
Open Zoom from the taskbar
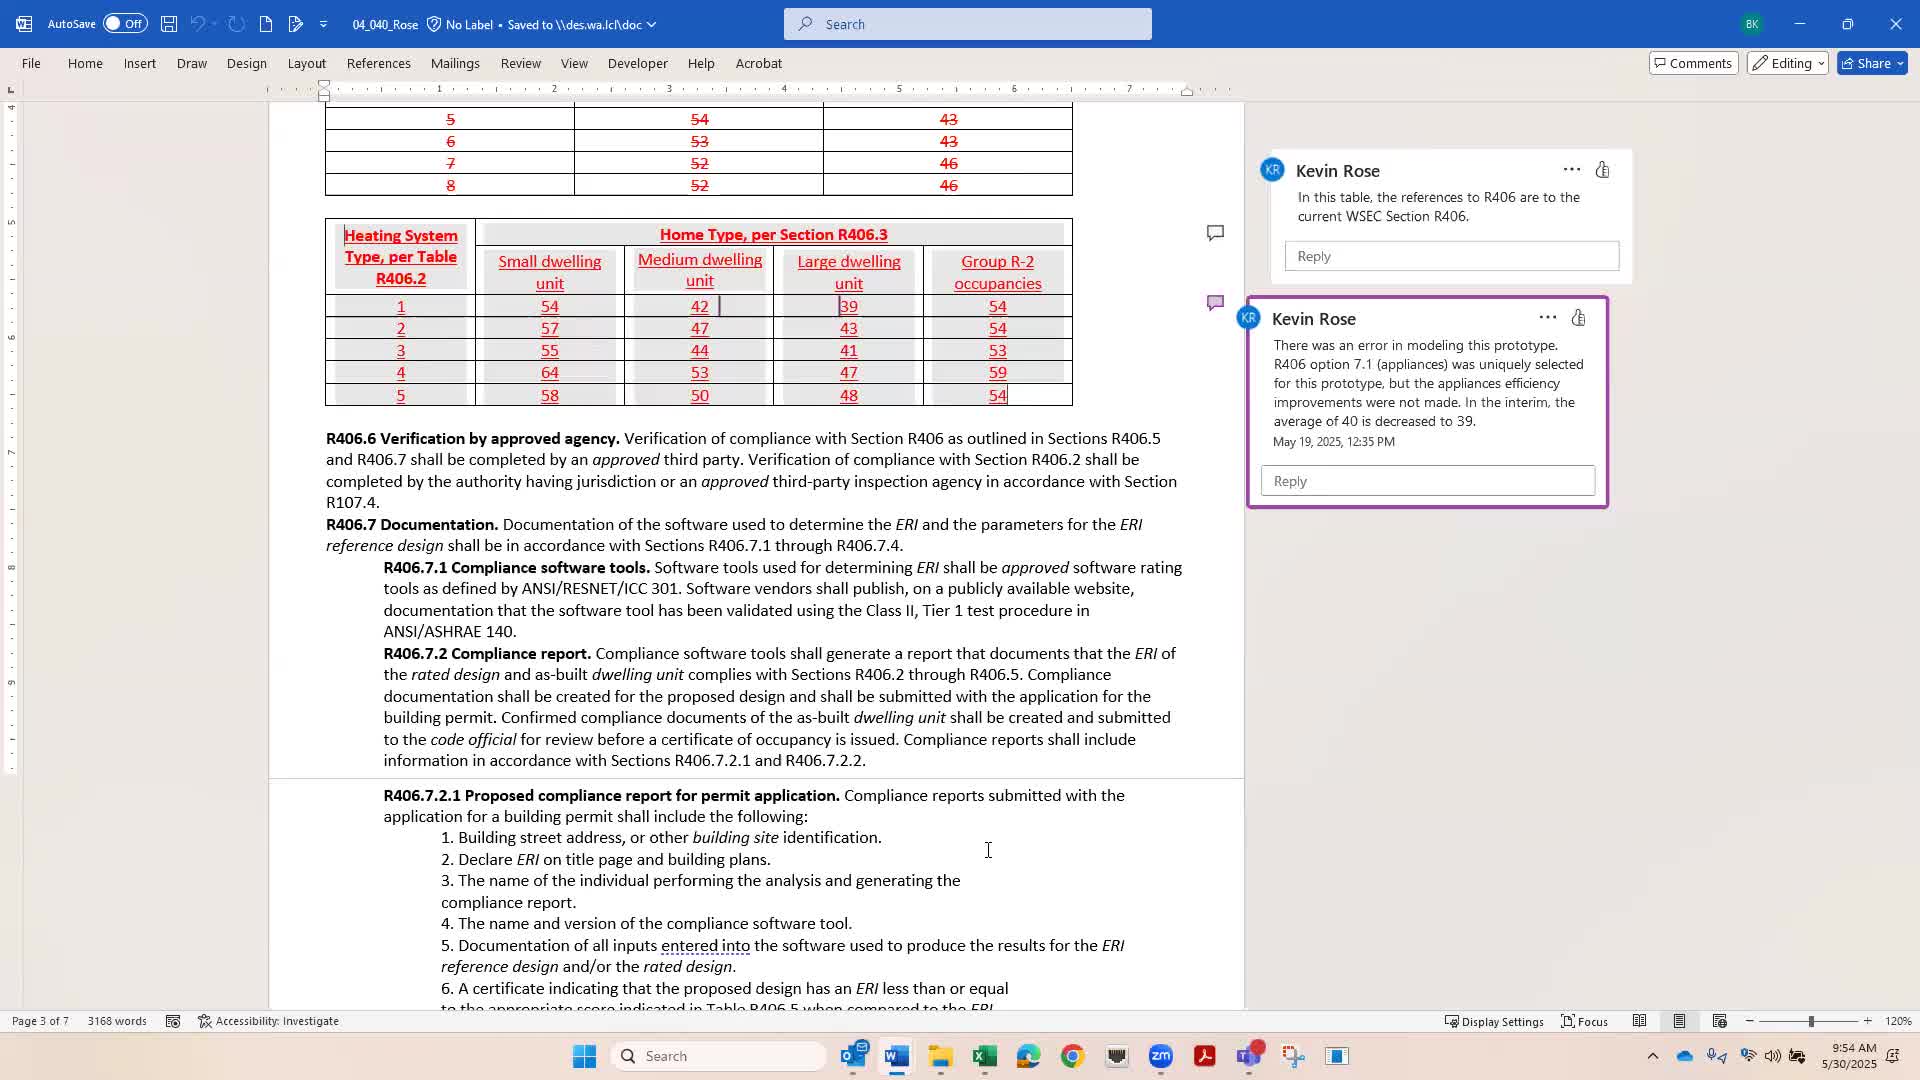tap(1161, 1056)
